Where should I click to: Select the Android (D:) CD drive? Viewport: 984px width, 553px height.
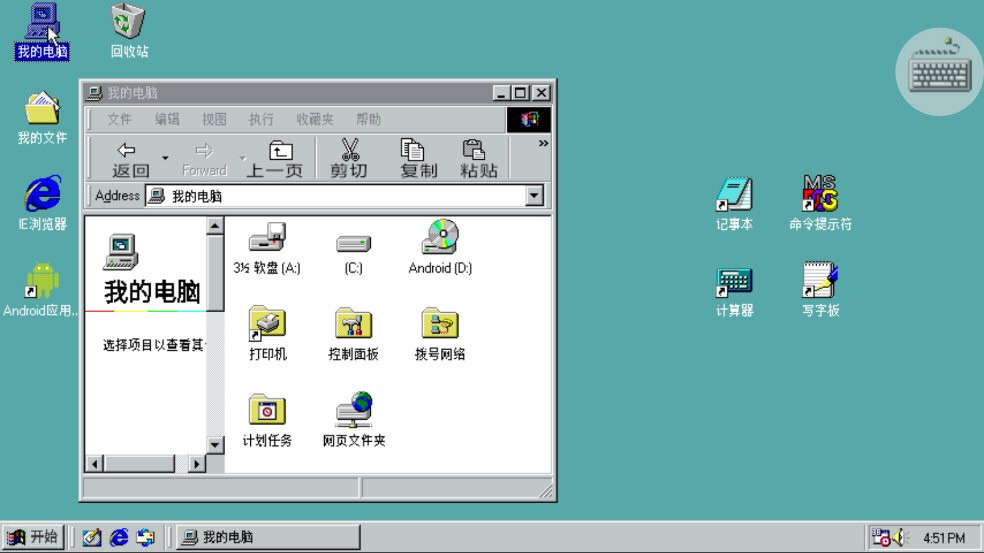[440, 247]
